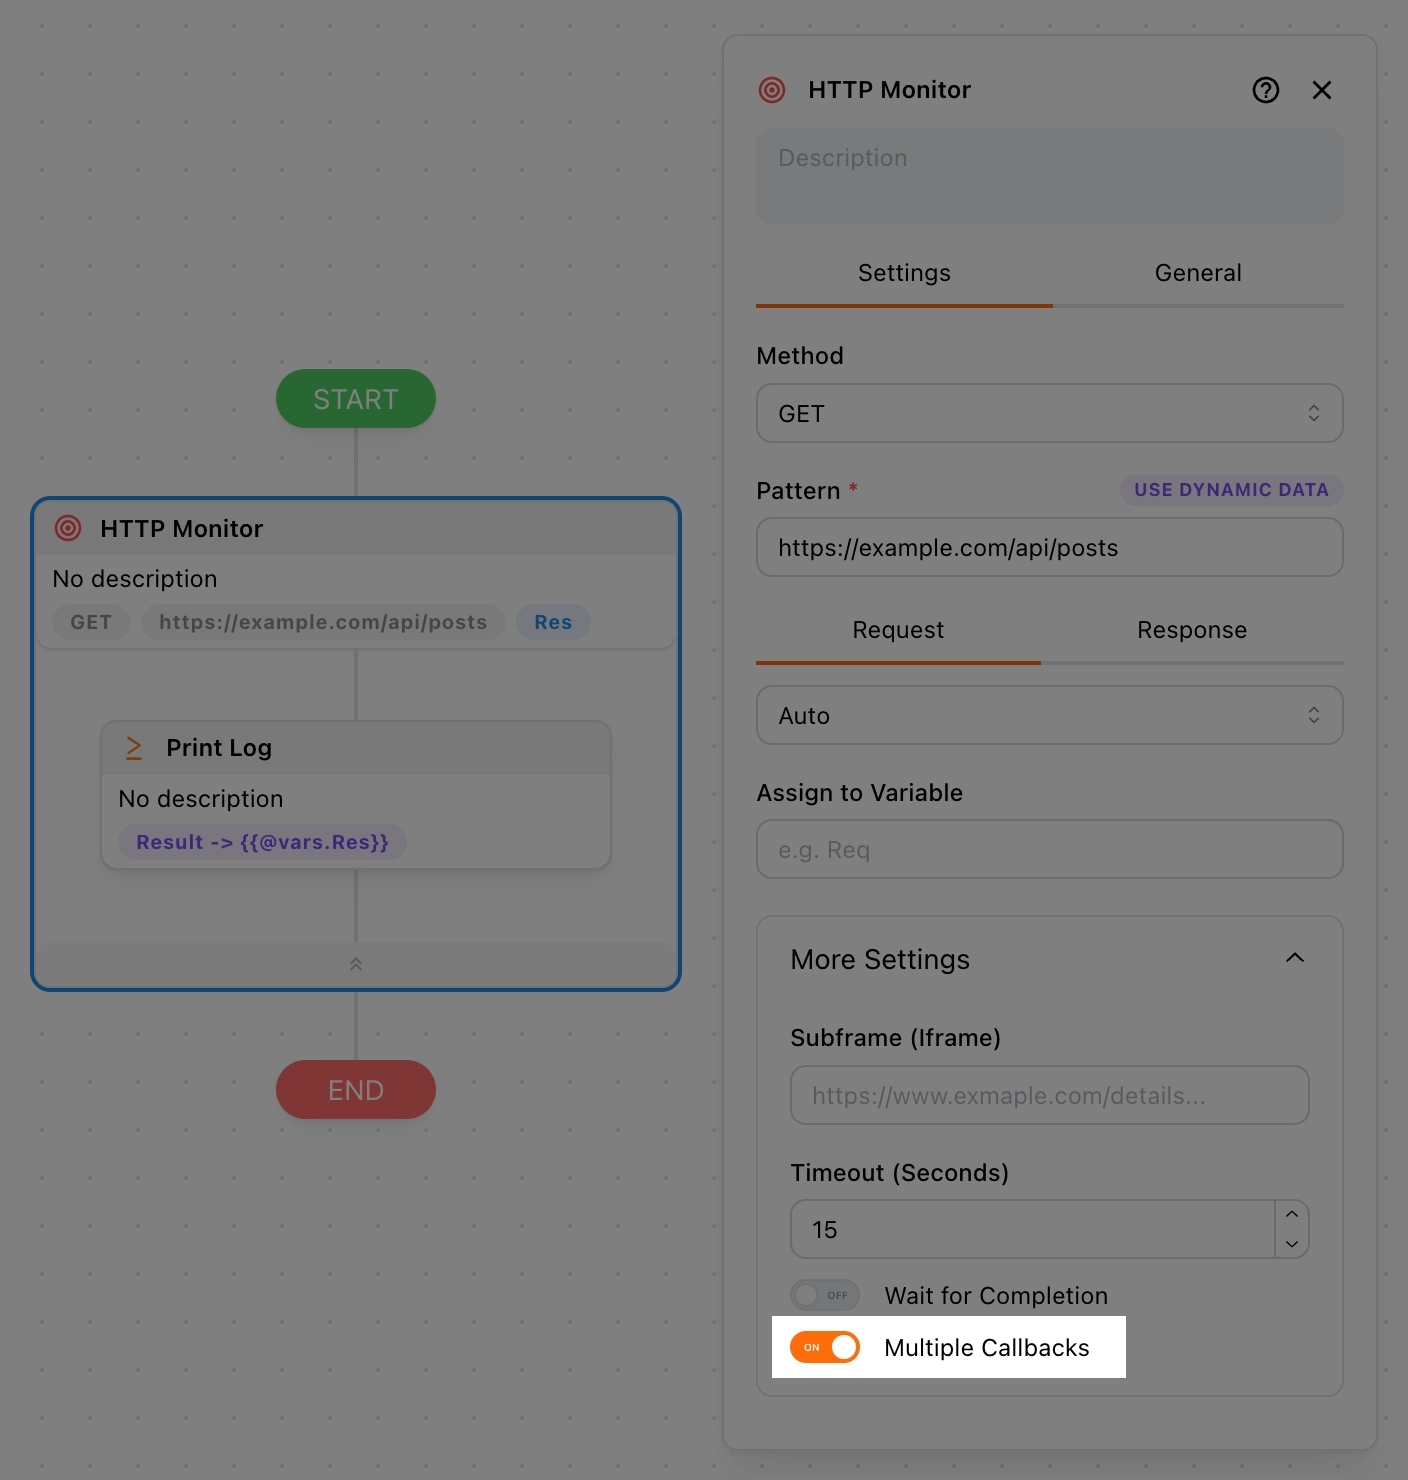This screenshot has width=1408, height=1480.
Task: Open the Auto request type dropdown
Action: pos(1049,715)
